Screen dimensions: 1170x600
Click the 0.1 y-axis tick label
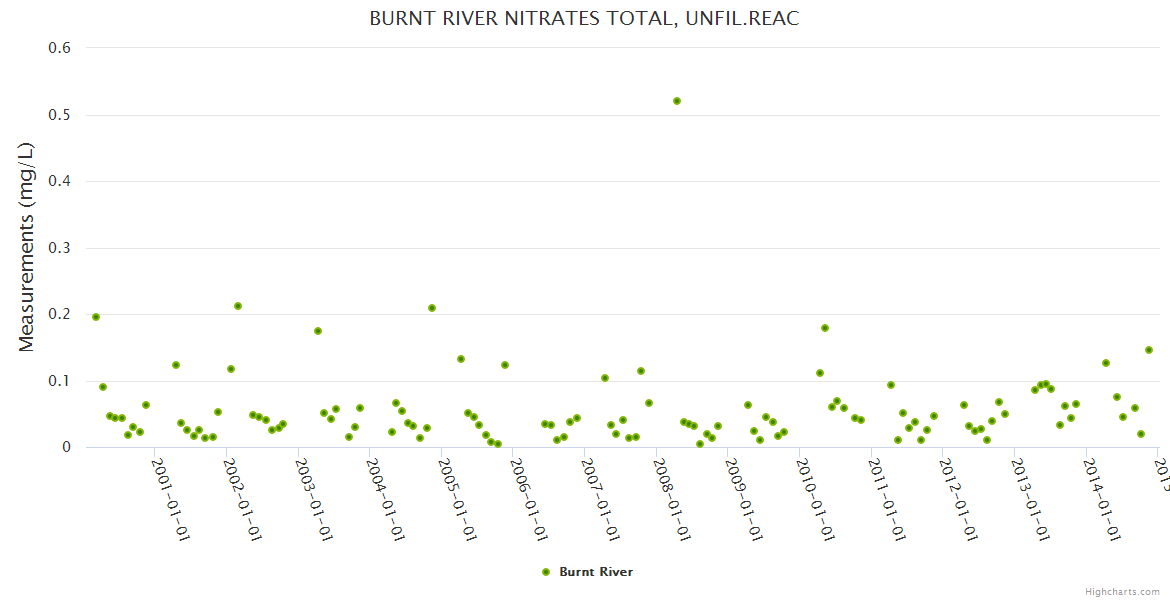pyautogui.click(x=59, y=381)
